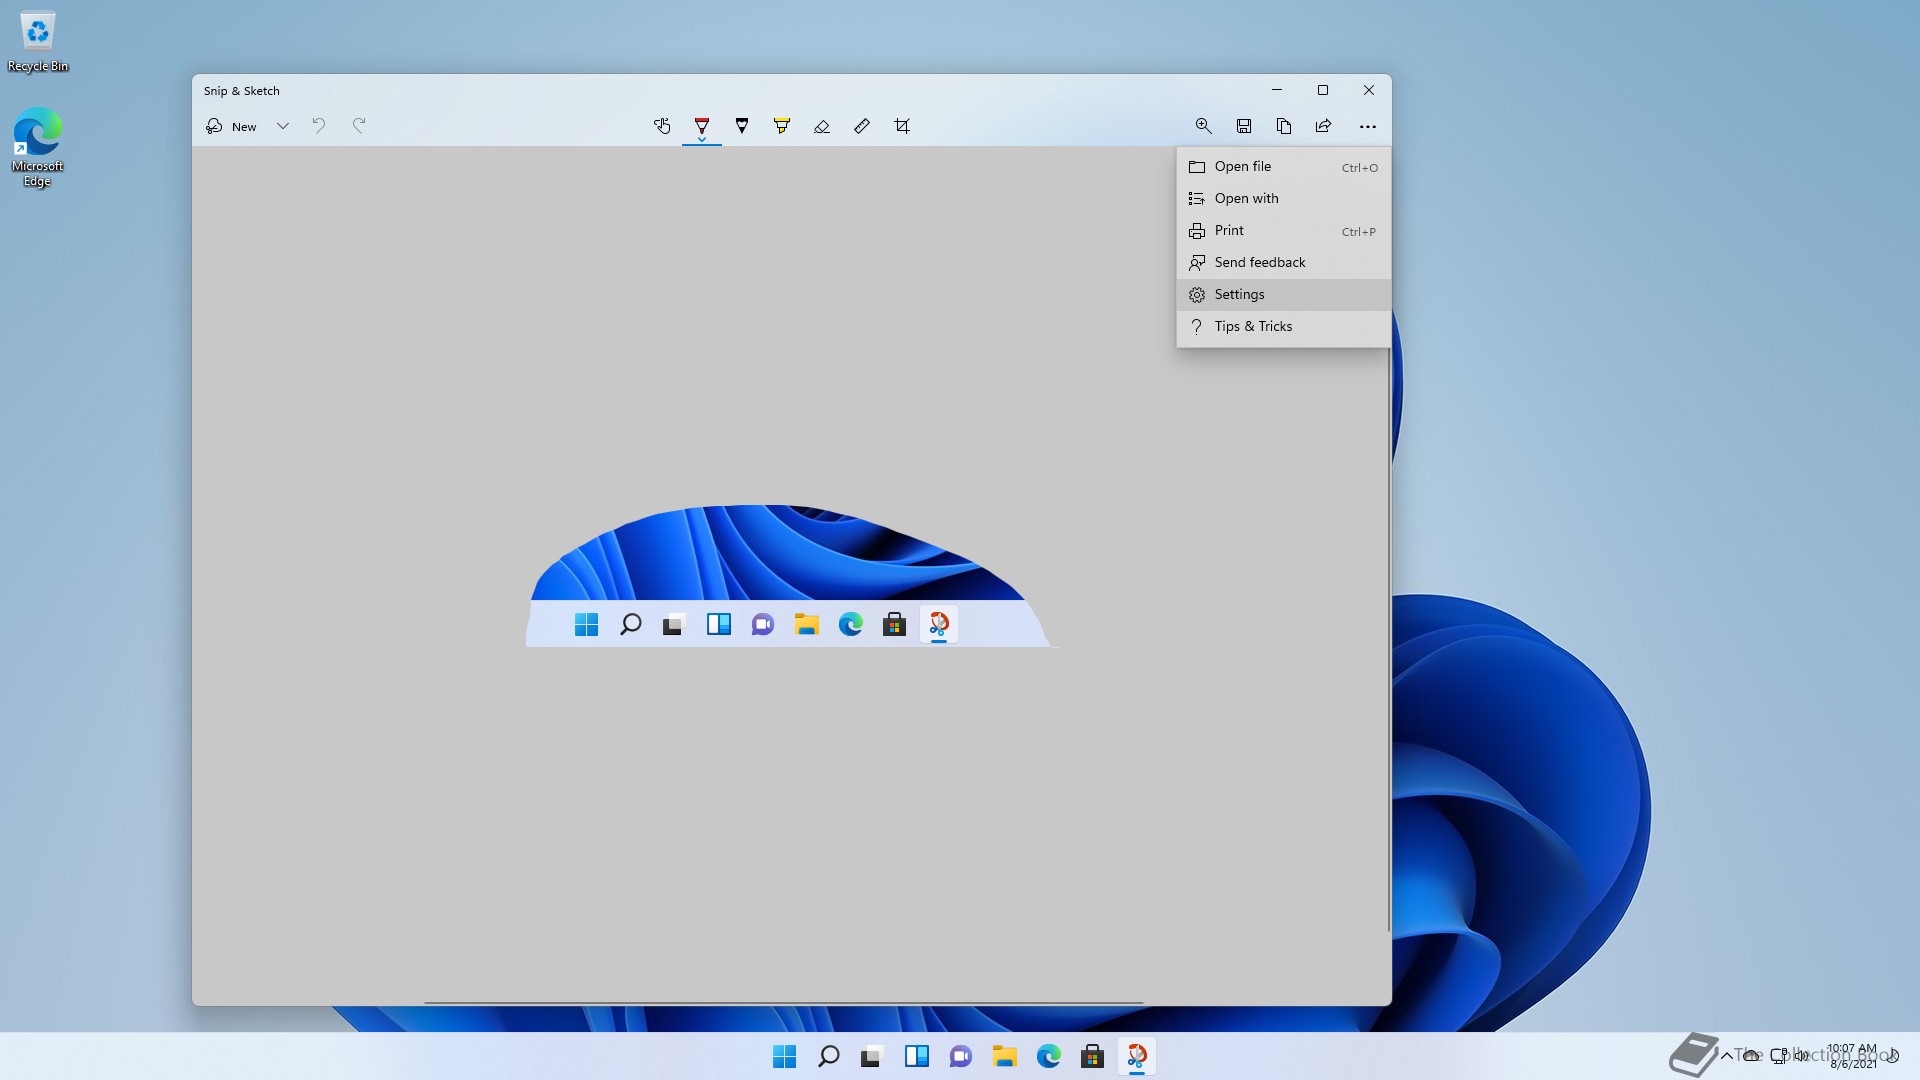Start a New snip

point(232,126)
